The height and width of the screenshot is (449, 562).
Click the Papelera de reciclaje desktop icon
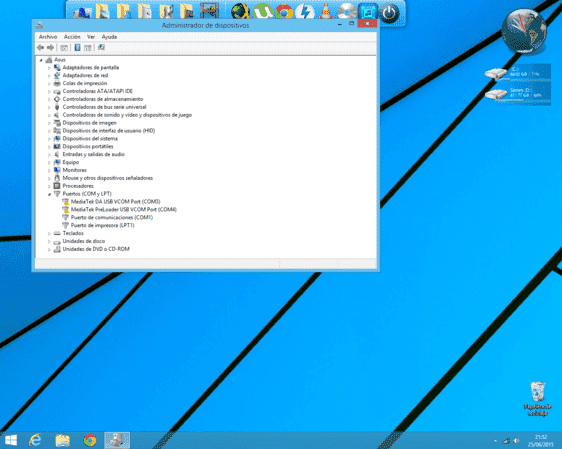point(538,399)
